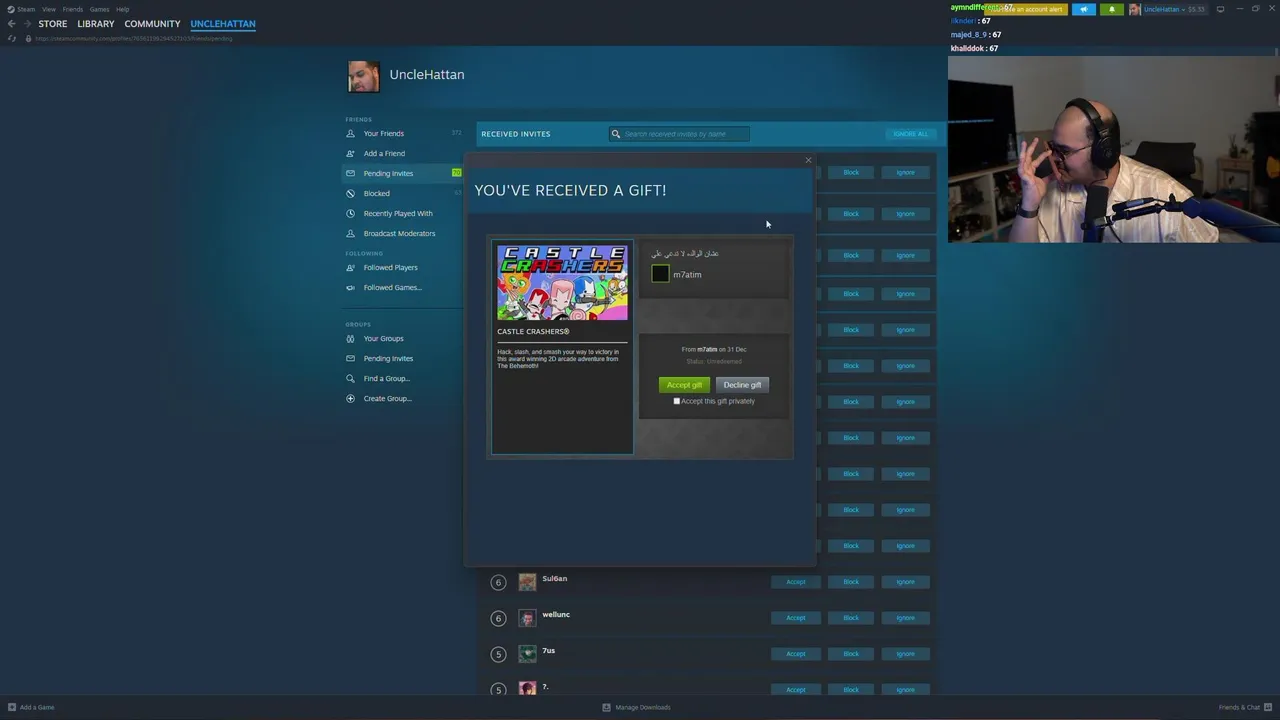Image resolution: width=1280 pixels, height=720 pixels.
Task: Click the UncleHattan profile name heading
Action: coord(427,74)
